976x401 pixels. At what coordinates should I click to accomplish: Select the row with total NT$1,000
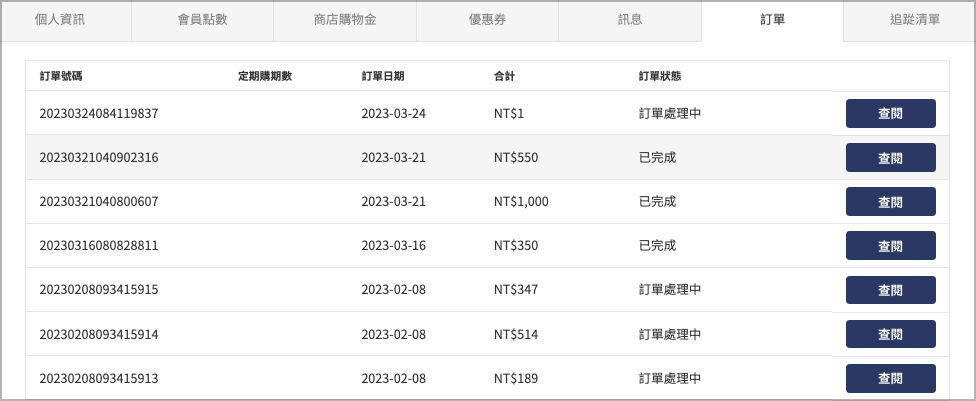(x=487, y=202)
